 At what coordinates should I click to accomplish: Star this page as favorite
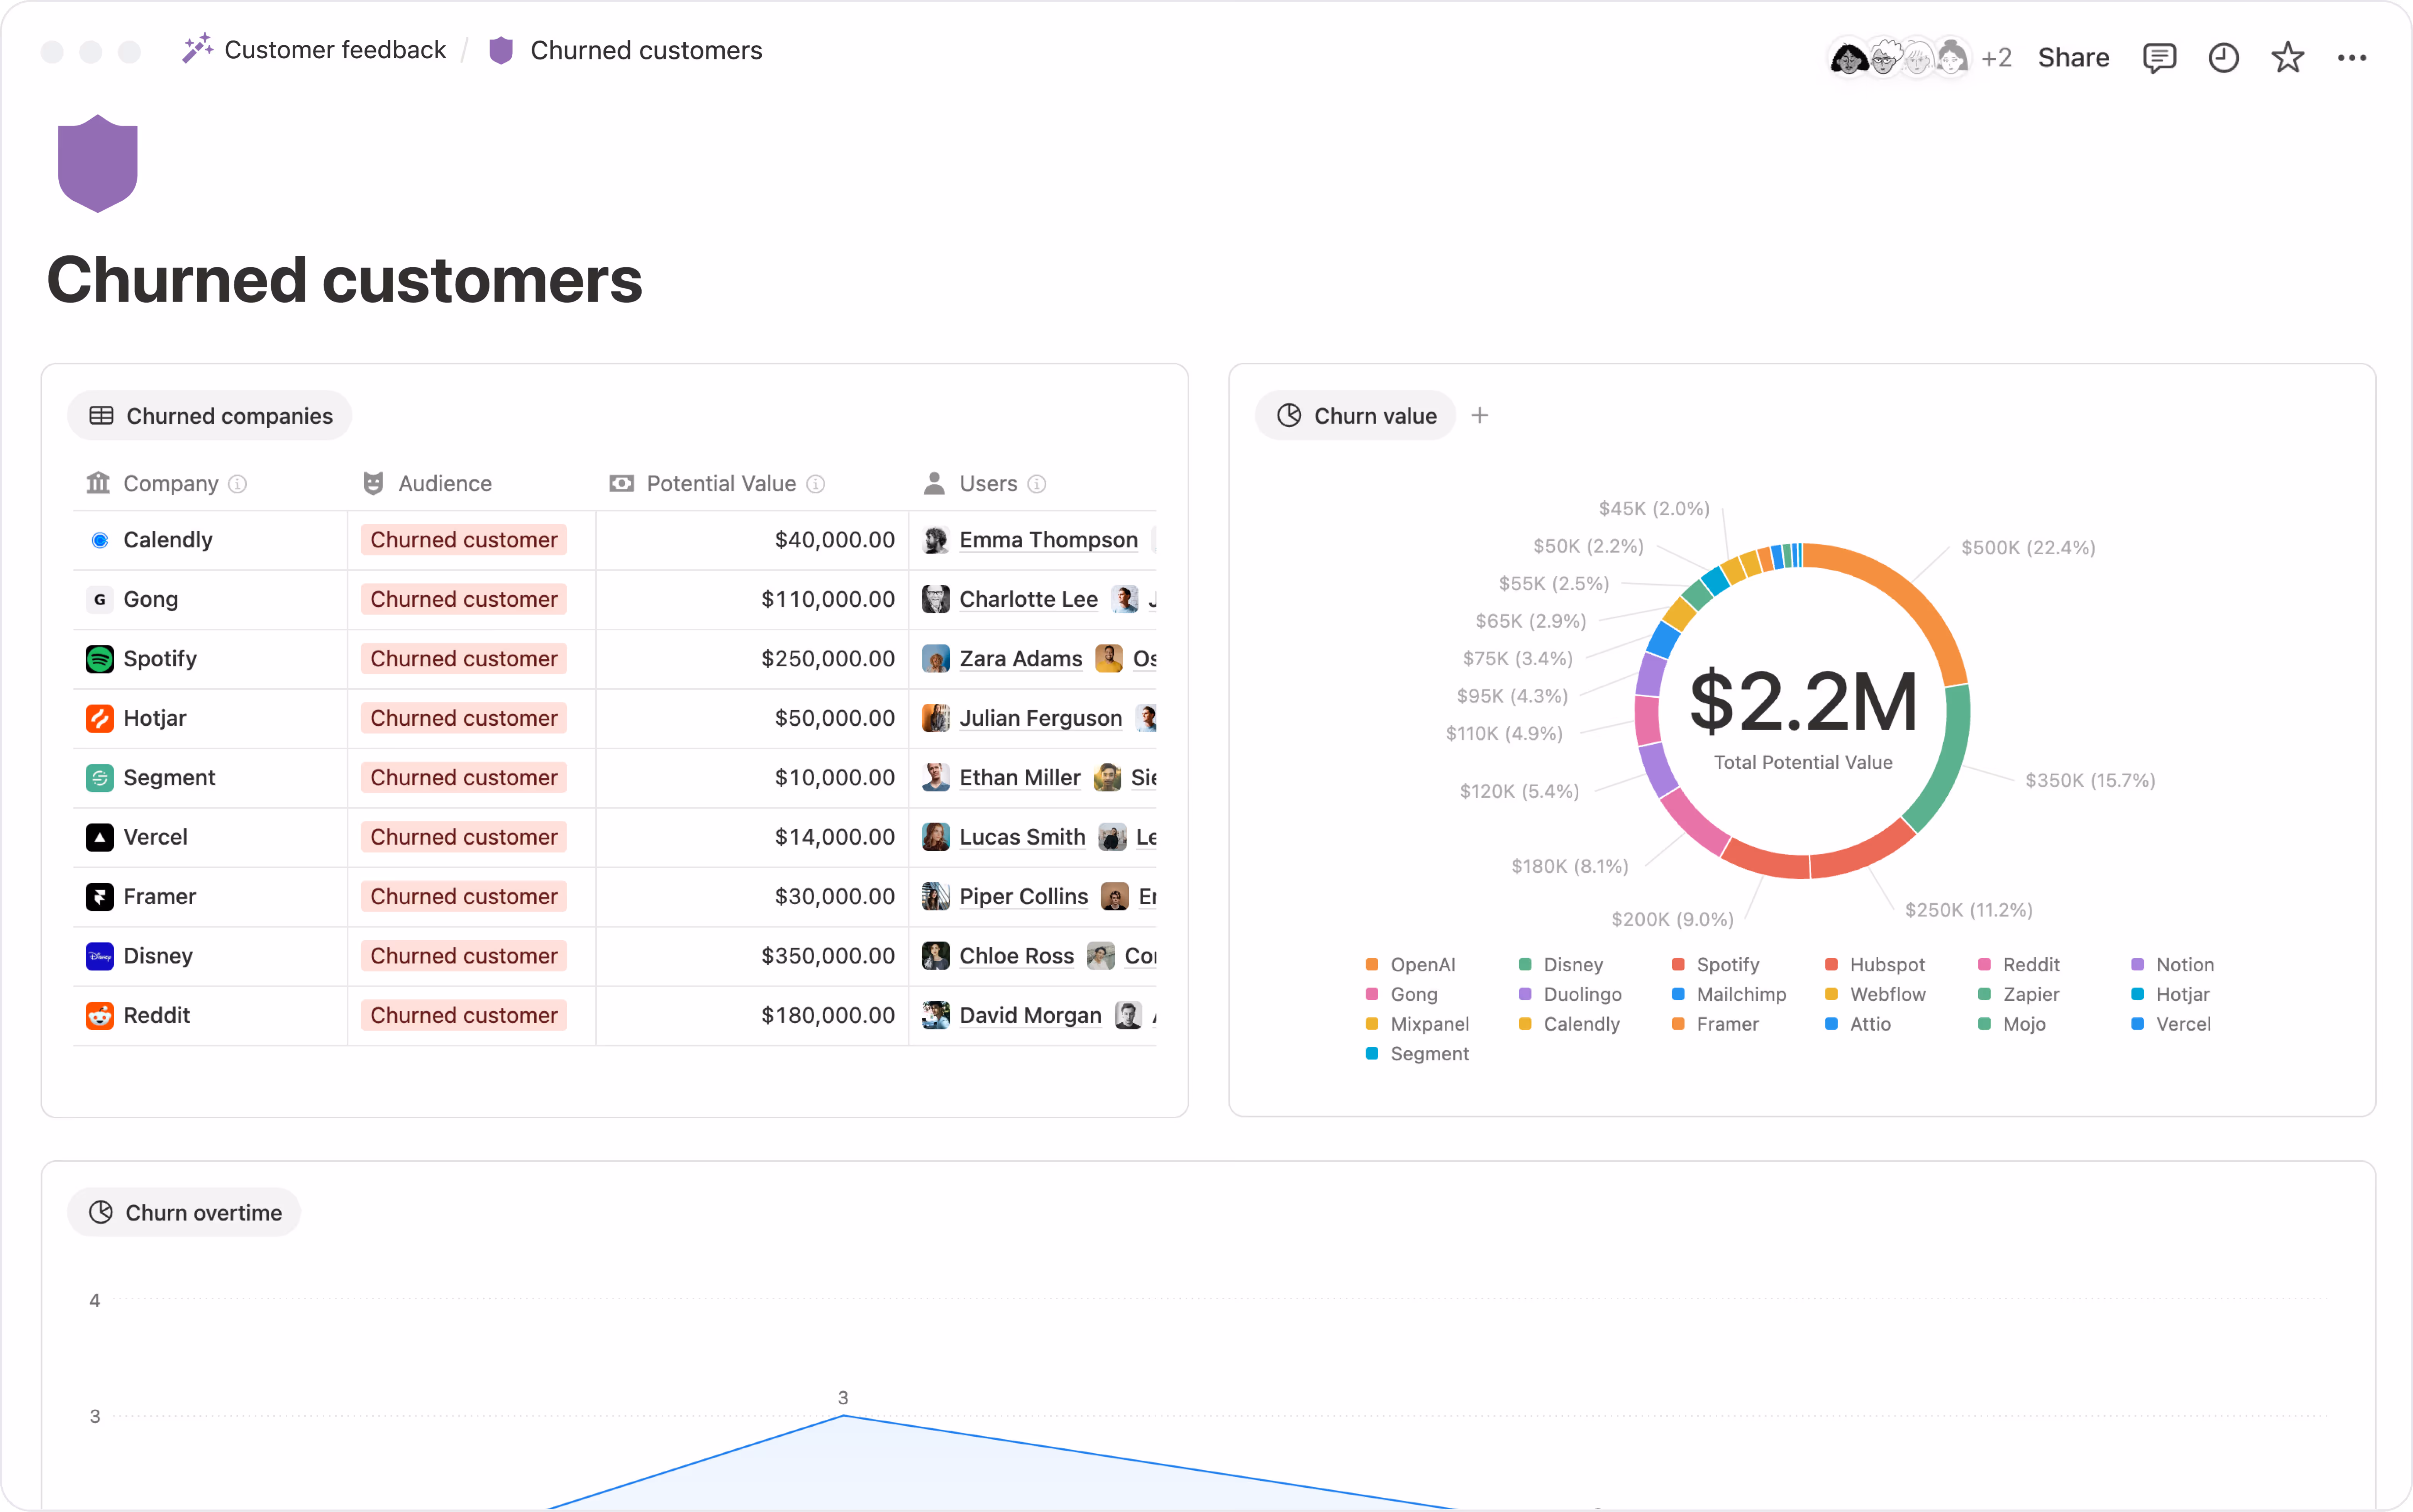(2287, 58)
